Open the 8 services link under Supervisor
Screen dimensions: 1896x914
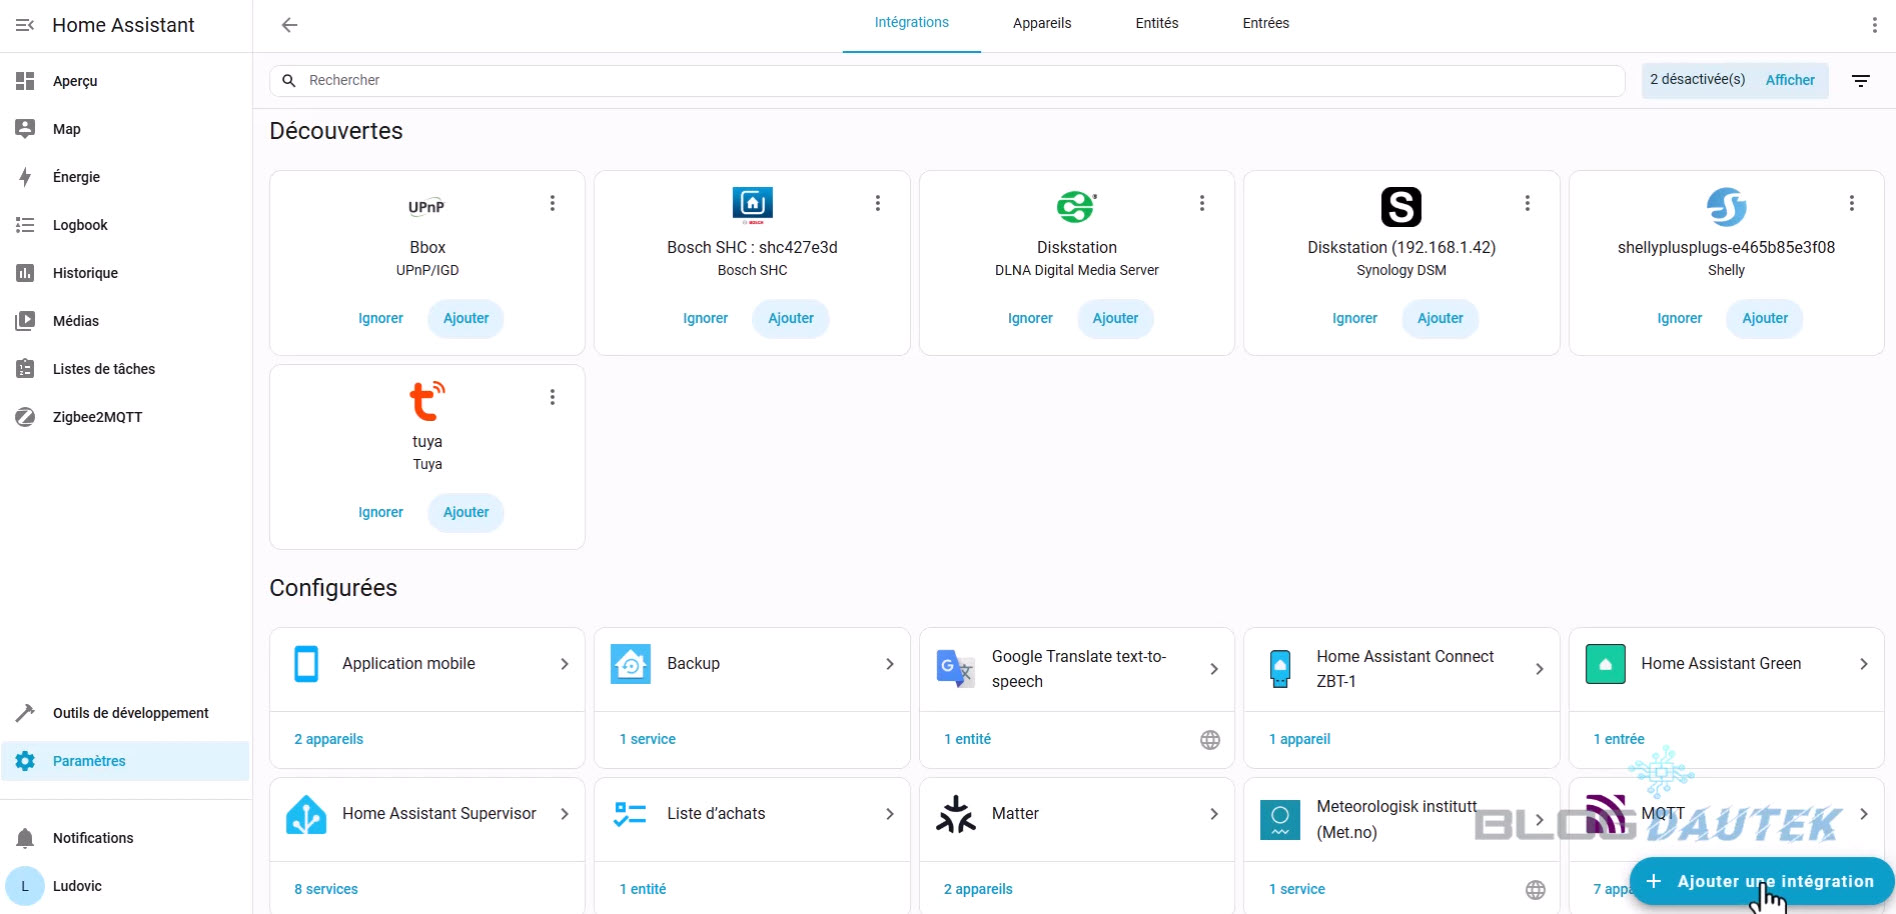click(x=326, y=889)
